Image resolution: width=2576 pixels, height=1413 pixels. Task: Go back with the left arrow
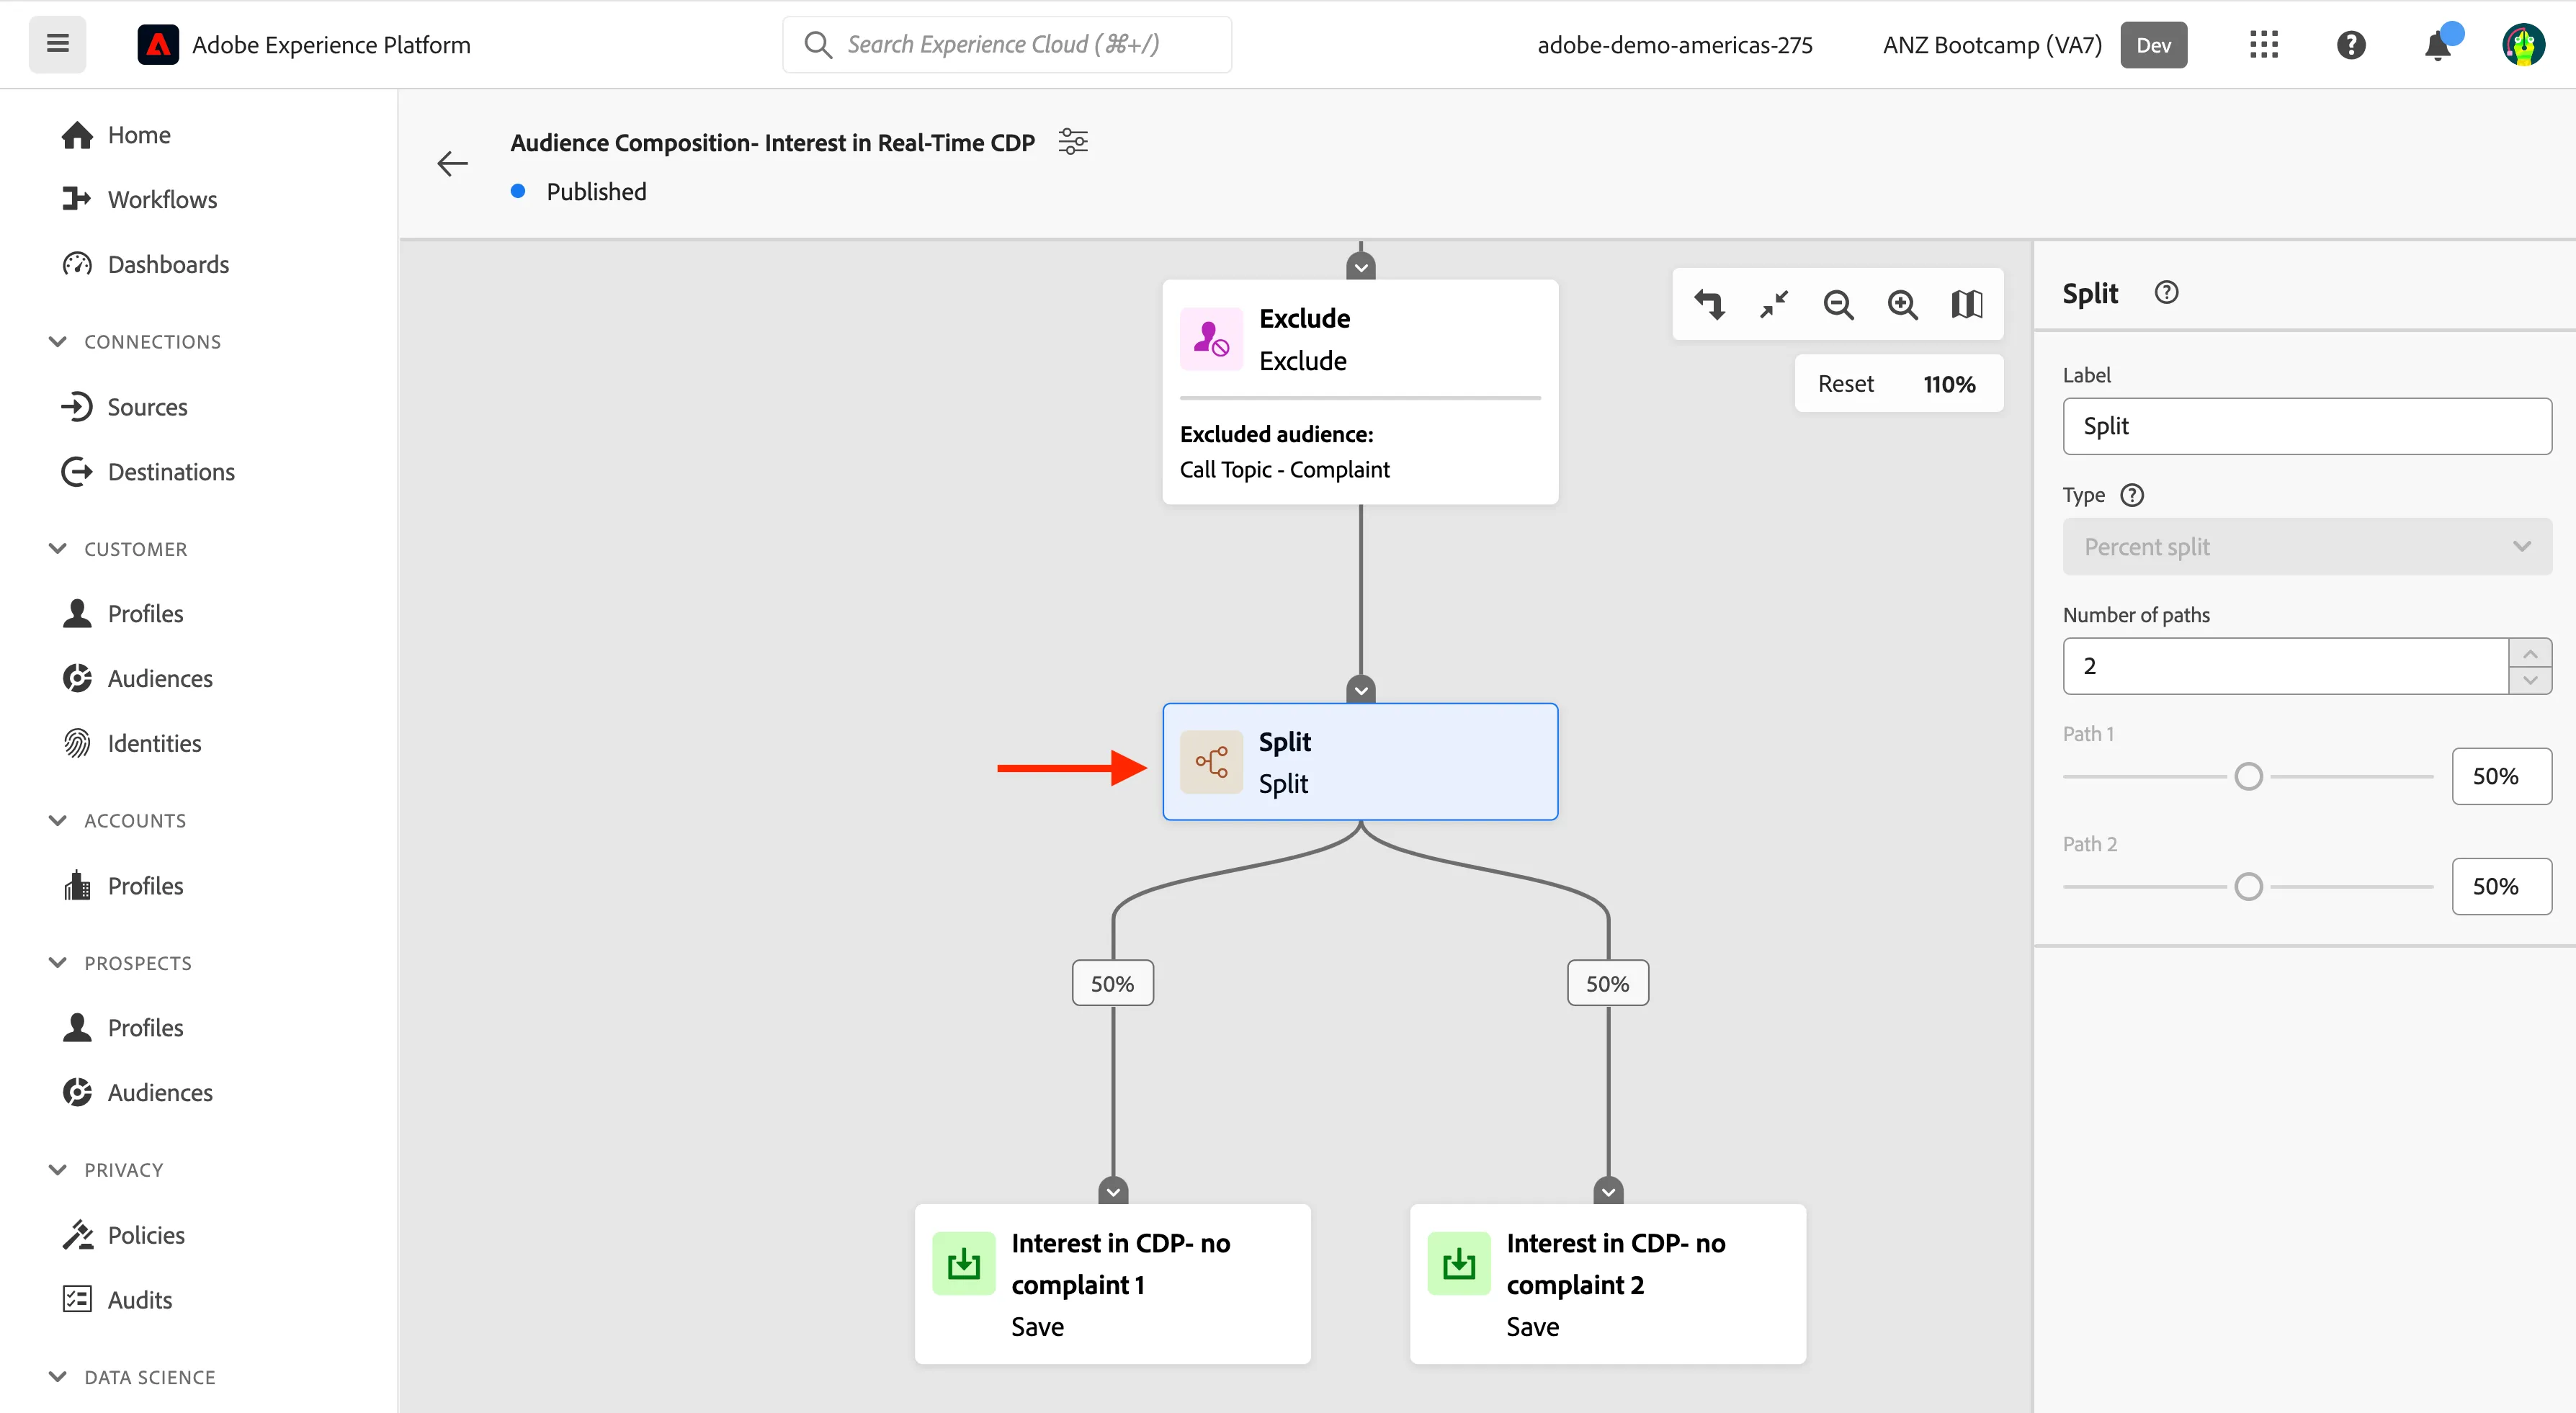[x=452, y=163]
